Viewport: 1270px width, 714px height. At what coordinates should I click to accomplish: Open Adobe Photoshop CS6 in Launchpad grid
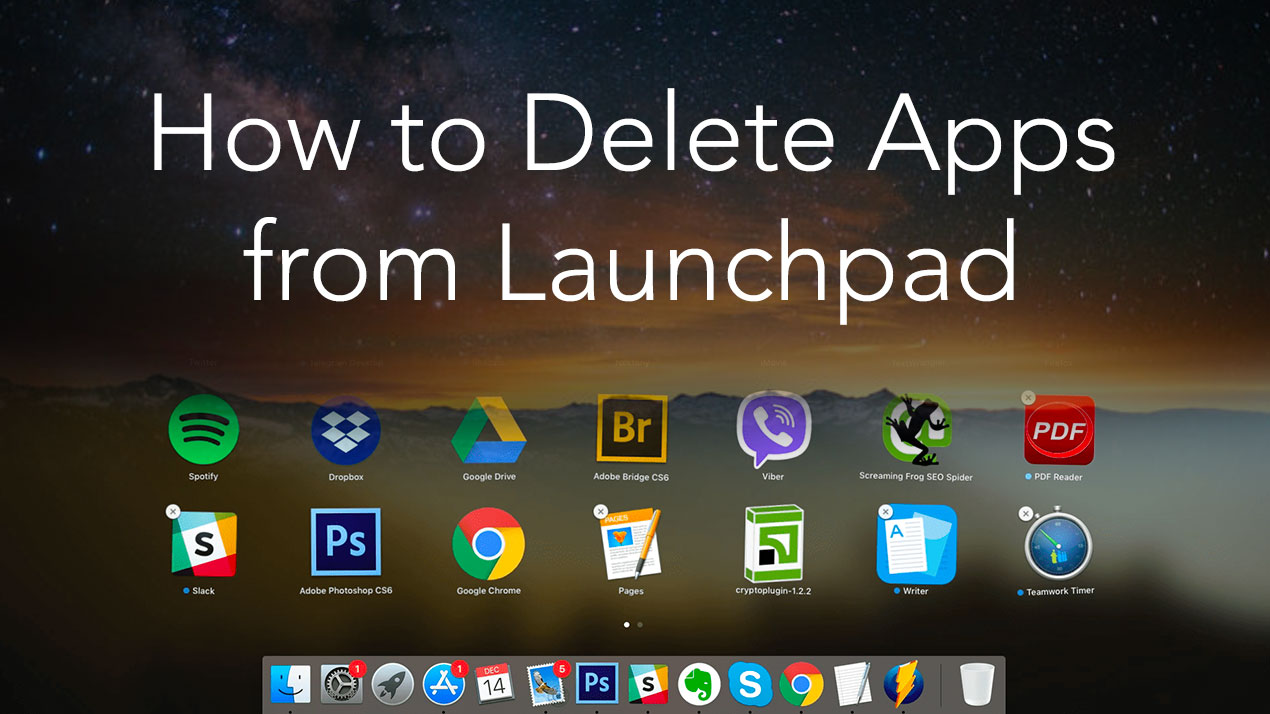(346, 545)
